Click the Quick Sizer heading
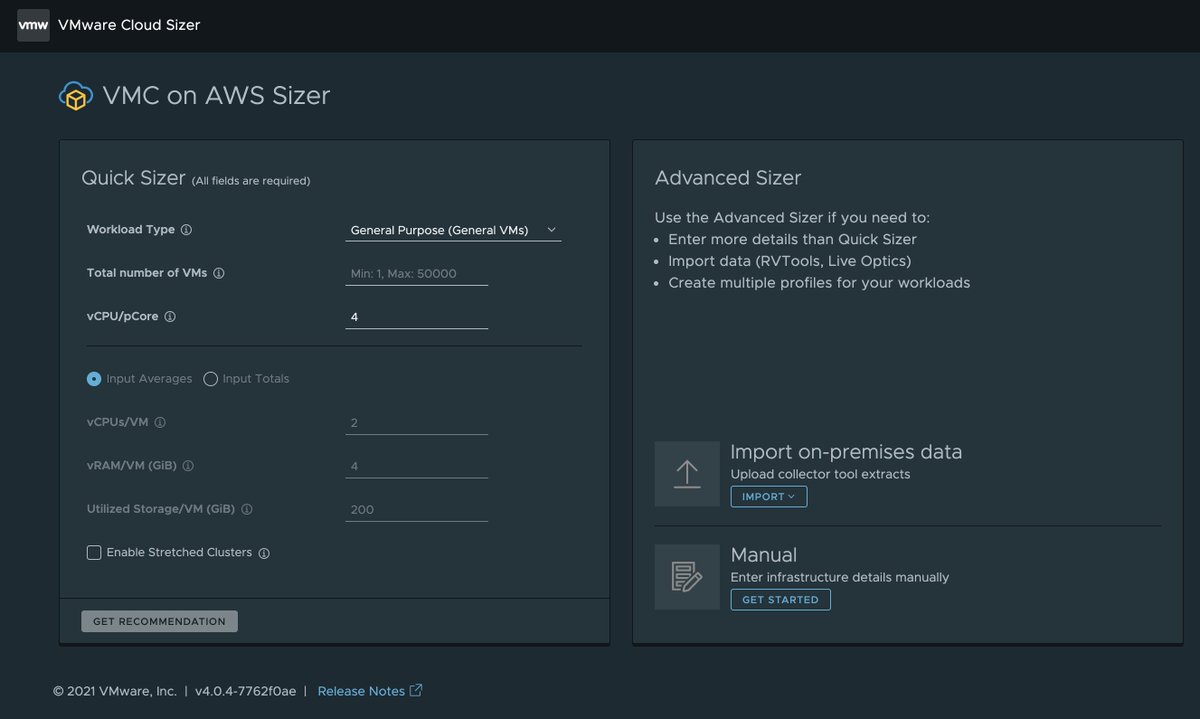Viewport: 1200px width, 719px height. pos(134,178)
